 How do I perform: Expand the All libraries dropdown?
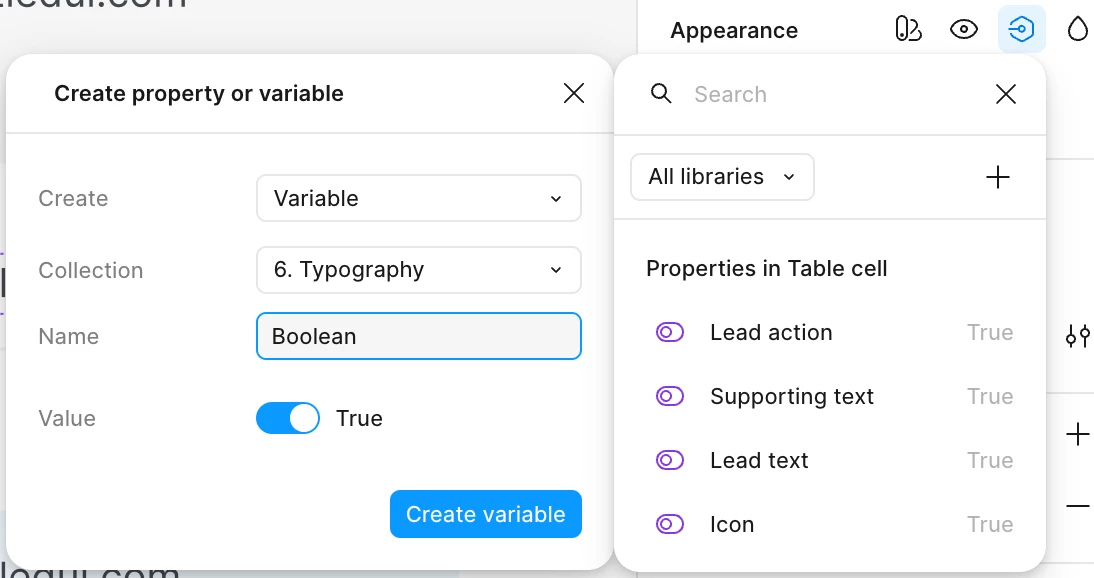click(x=722, y=177)
